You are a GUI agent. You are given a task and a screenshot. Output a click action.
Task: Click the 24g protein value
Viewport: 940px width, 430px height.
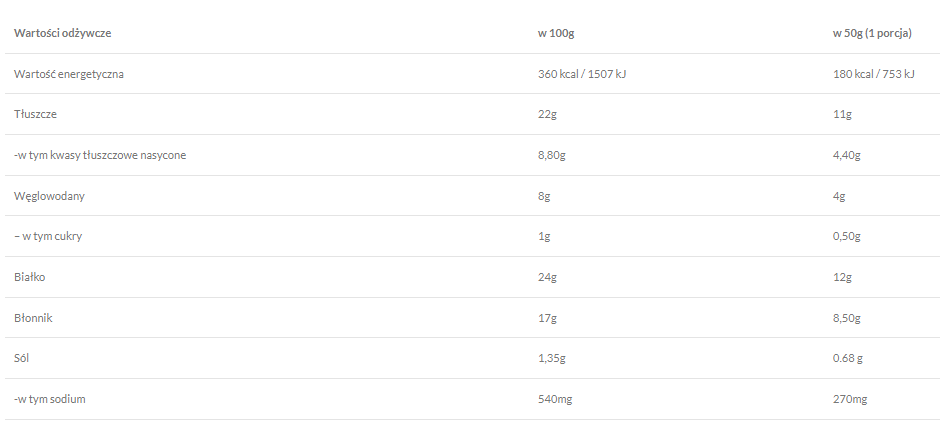pos(548,277)
